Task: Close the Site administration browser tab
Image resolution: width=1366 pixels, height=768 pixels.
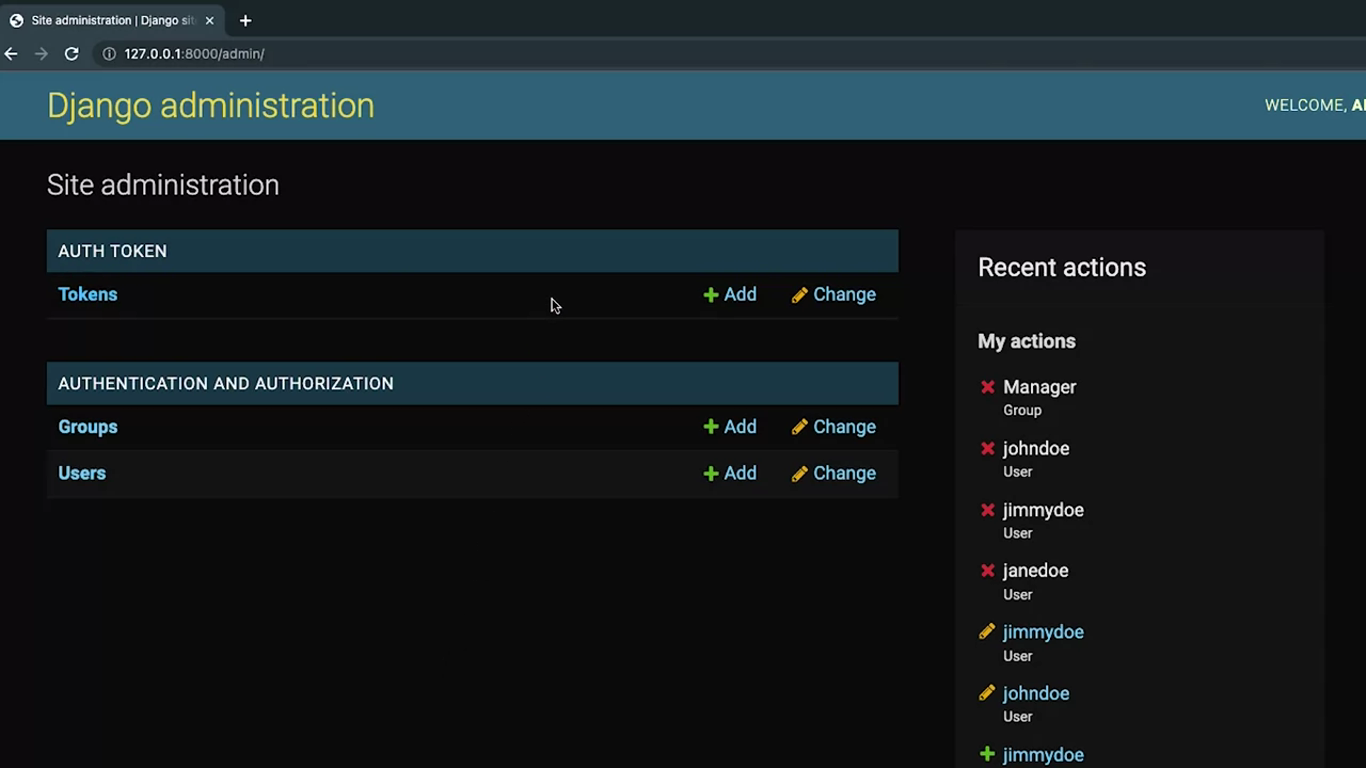Action: [x=209, y=20]
